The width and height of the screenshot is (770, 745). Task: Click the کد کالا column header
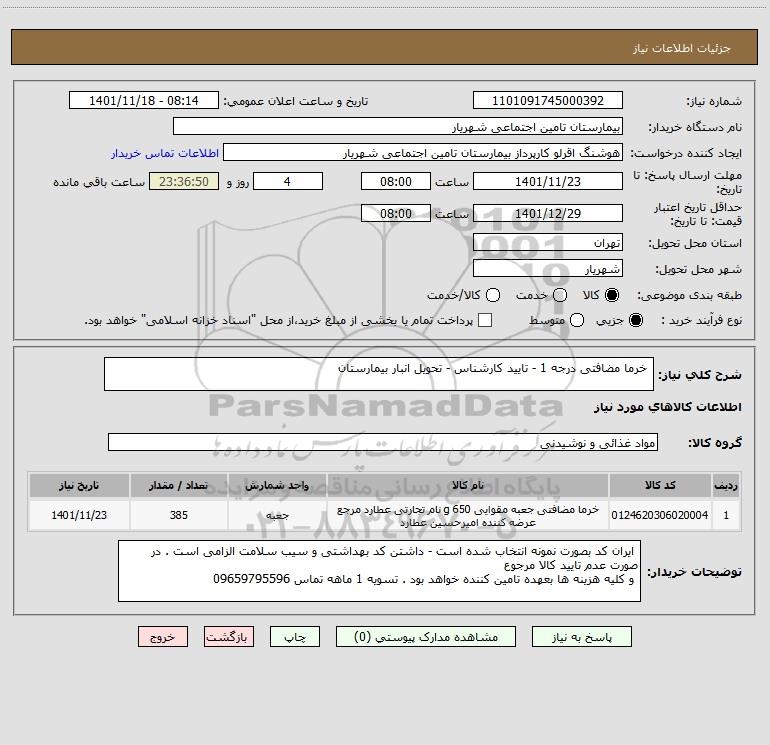click(x=660, y=485)
